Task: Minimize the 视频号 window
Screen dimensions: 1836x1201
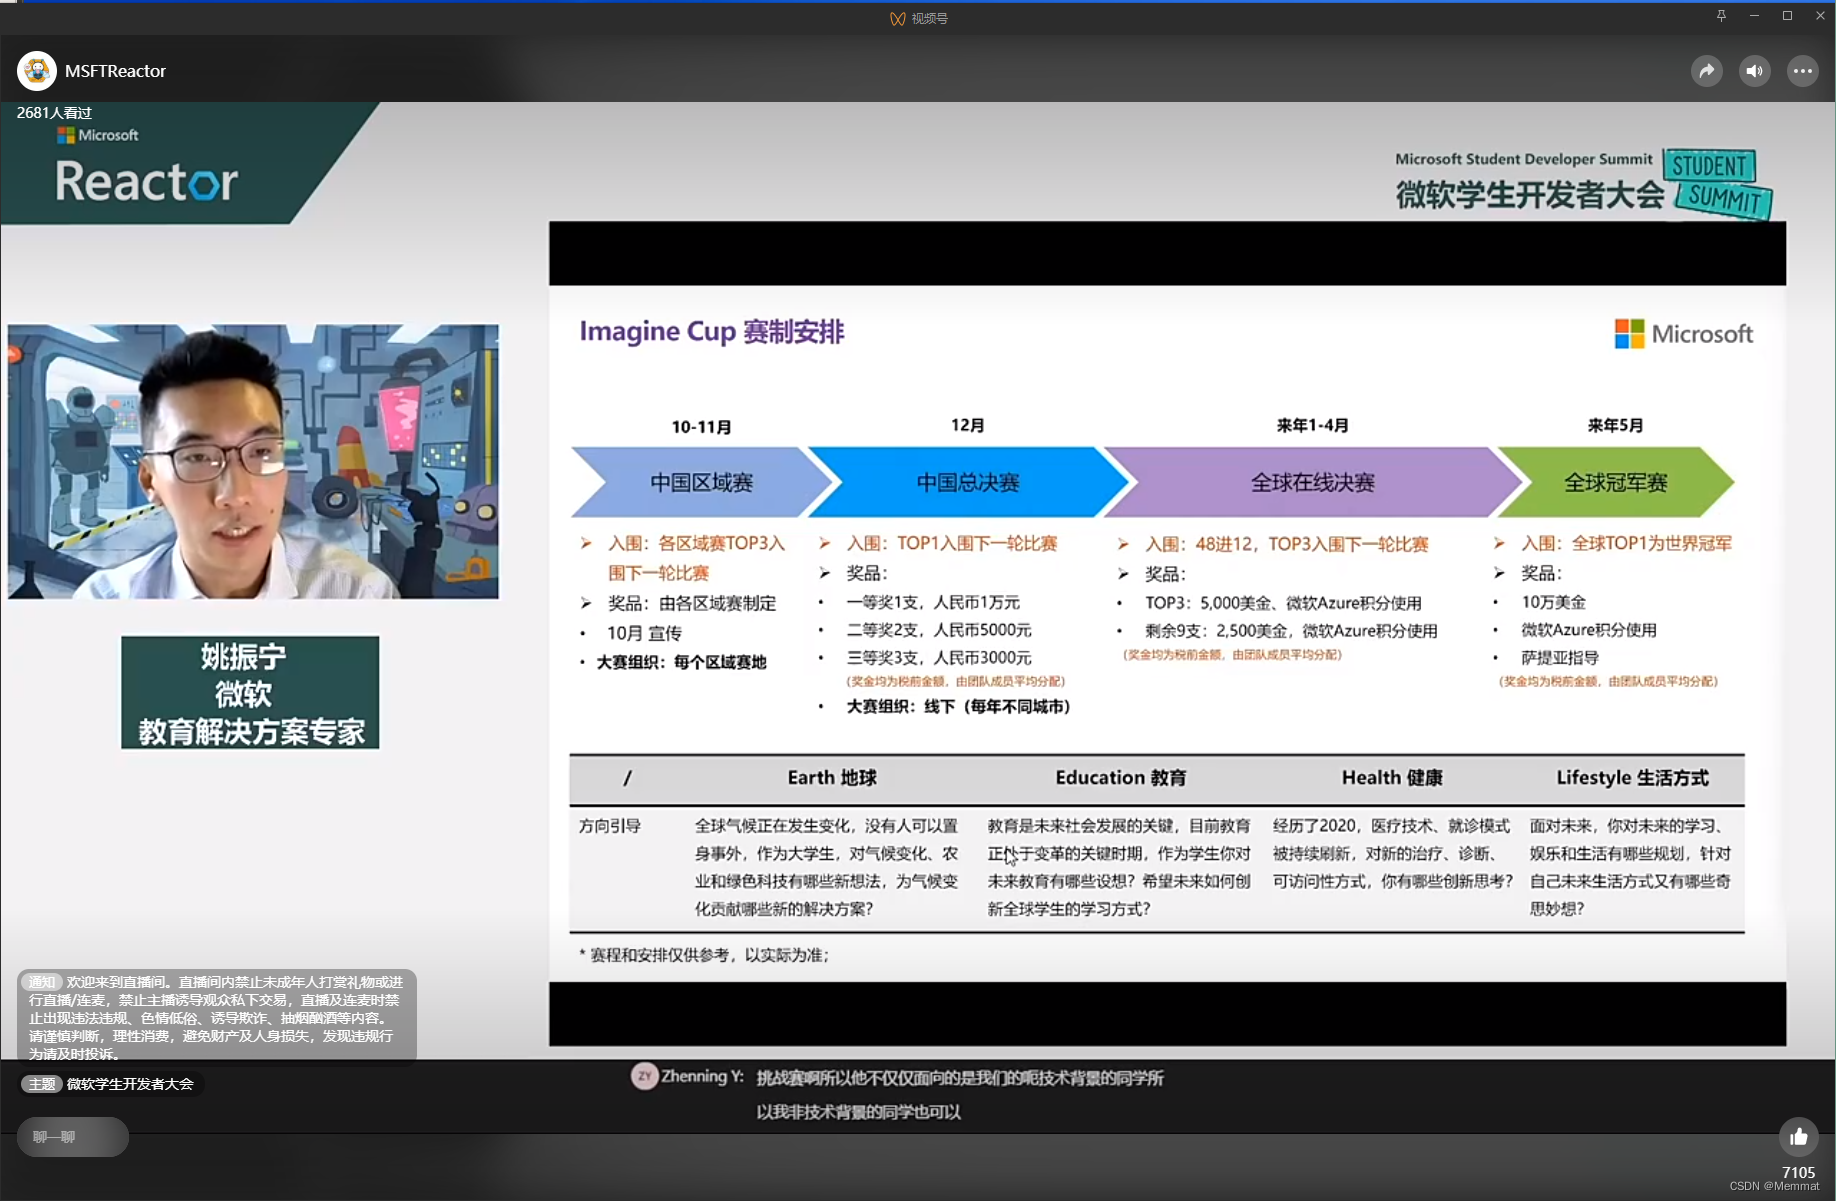Action: tap(1754, 16)
